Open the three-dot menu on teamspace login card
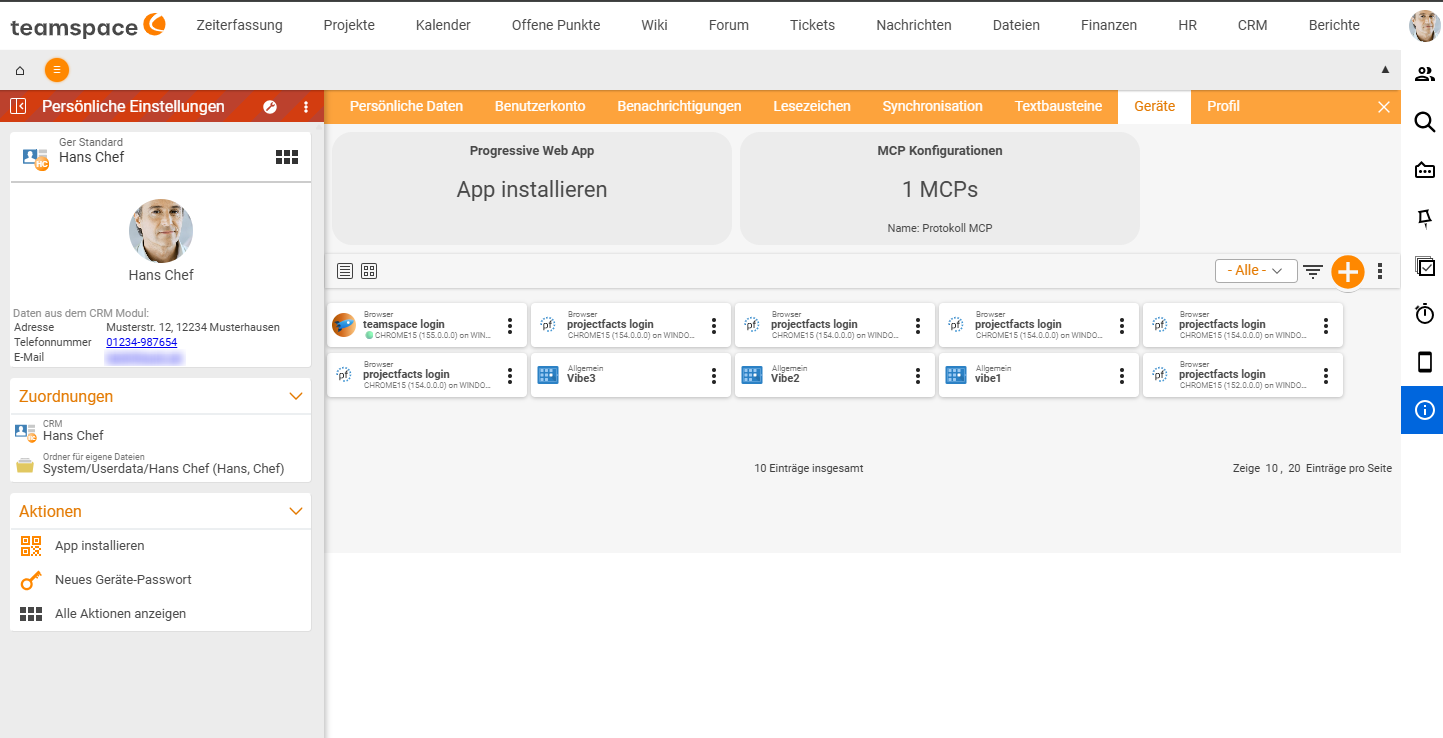The width and height of the screenshot is (1443, 738). click(510, 325)
